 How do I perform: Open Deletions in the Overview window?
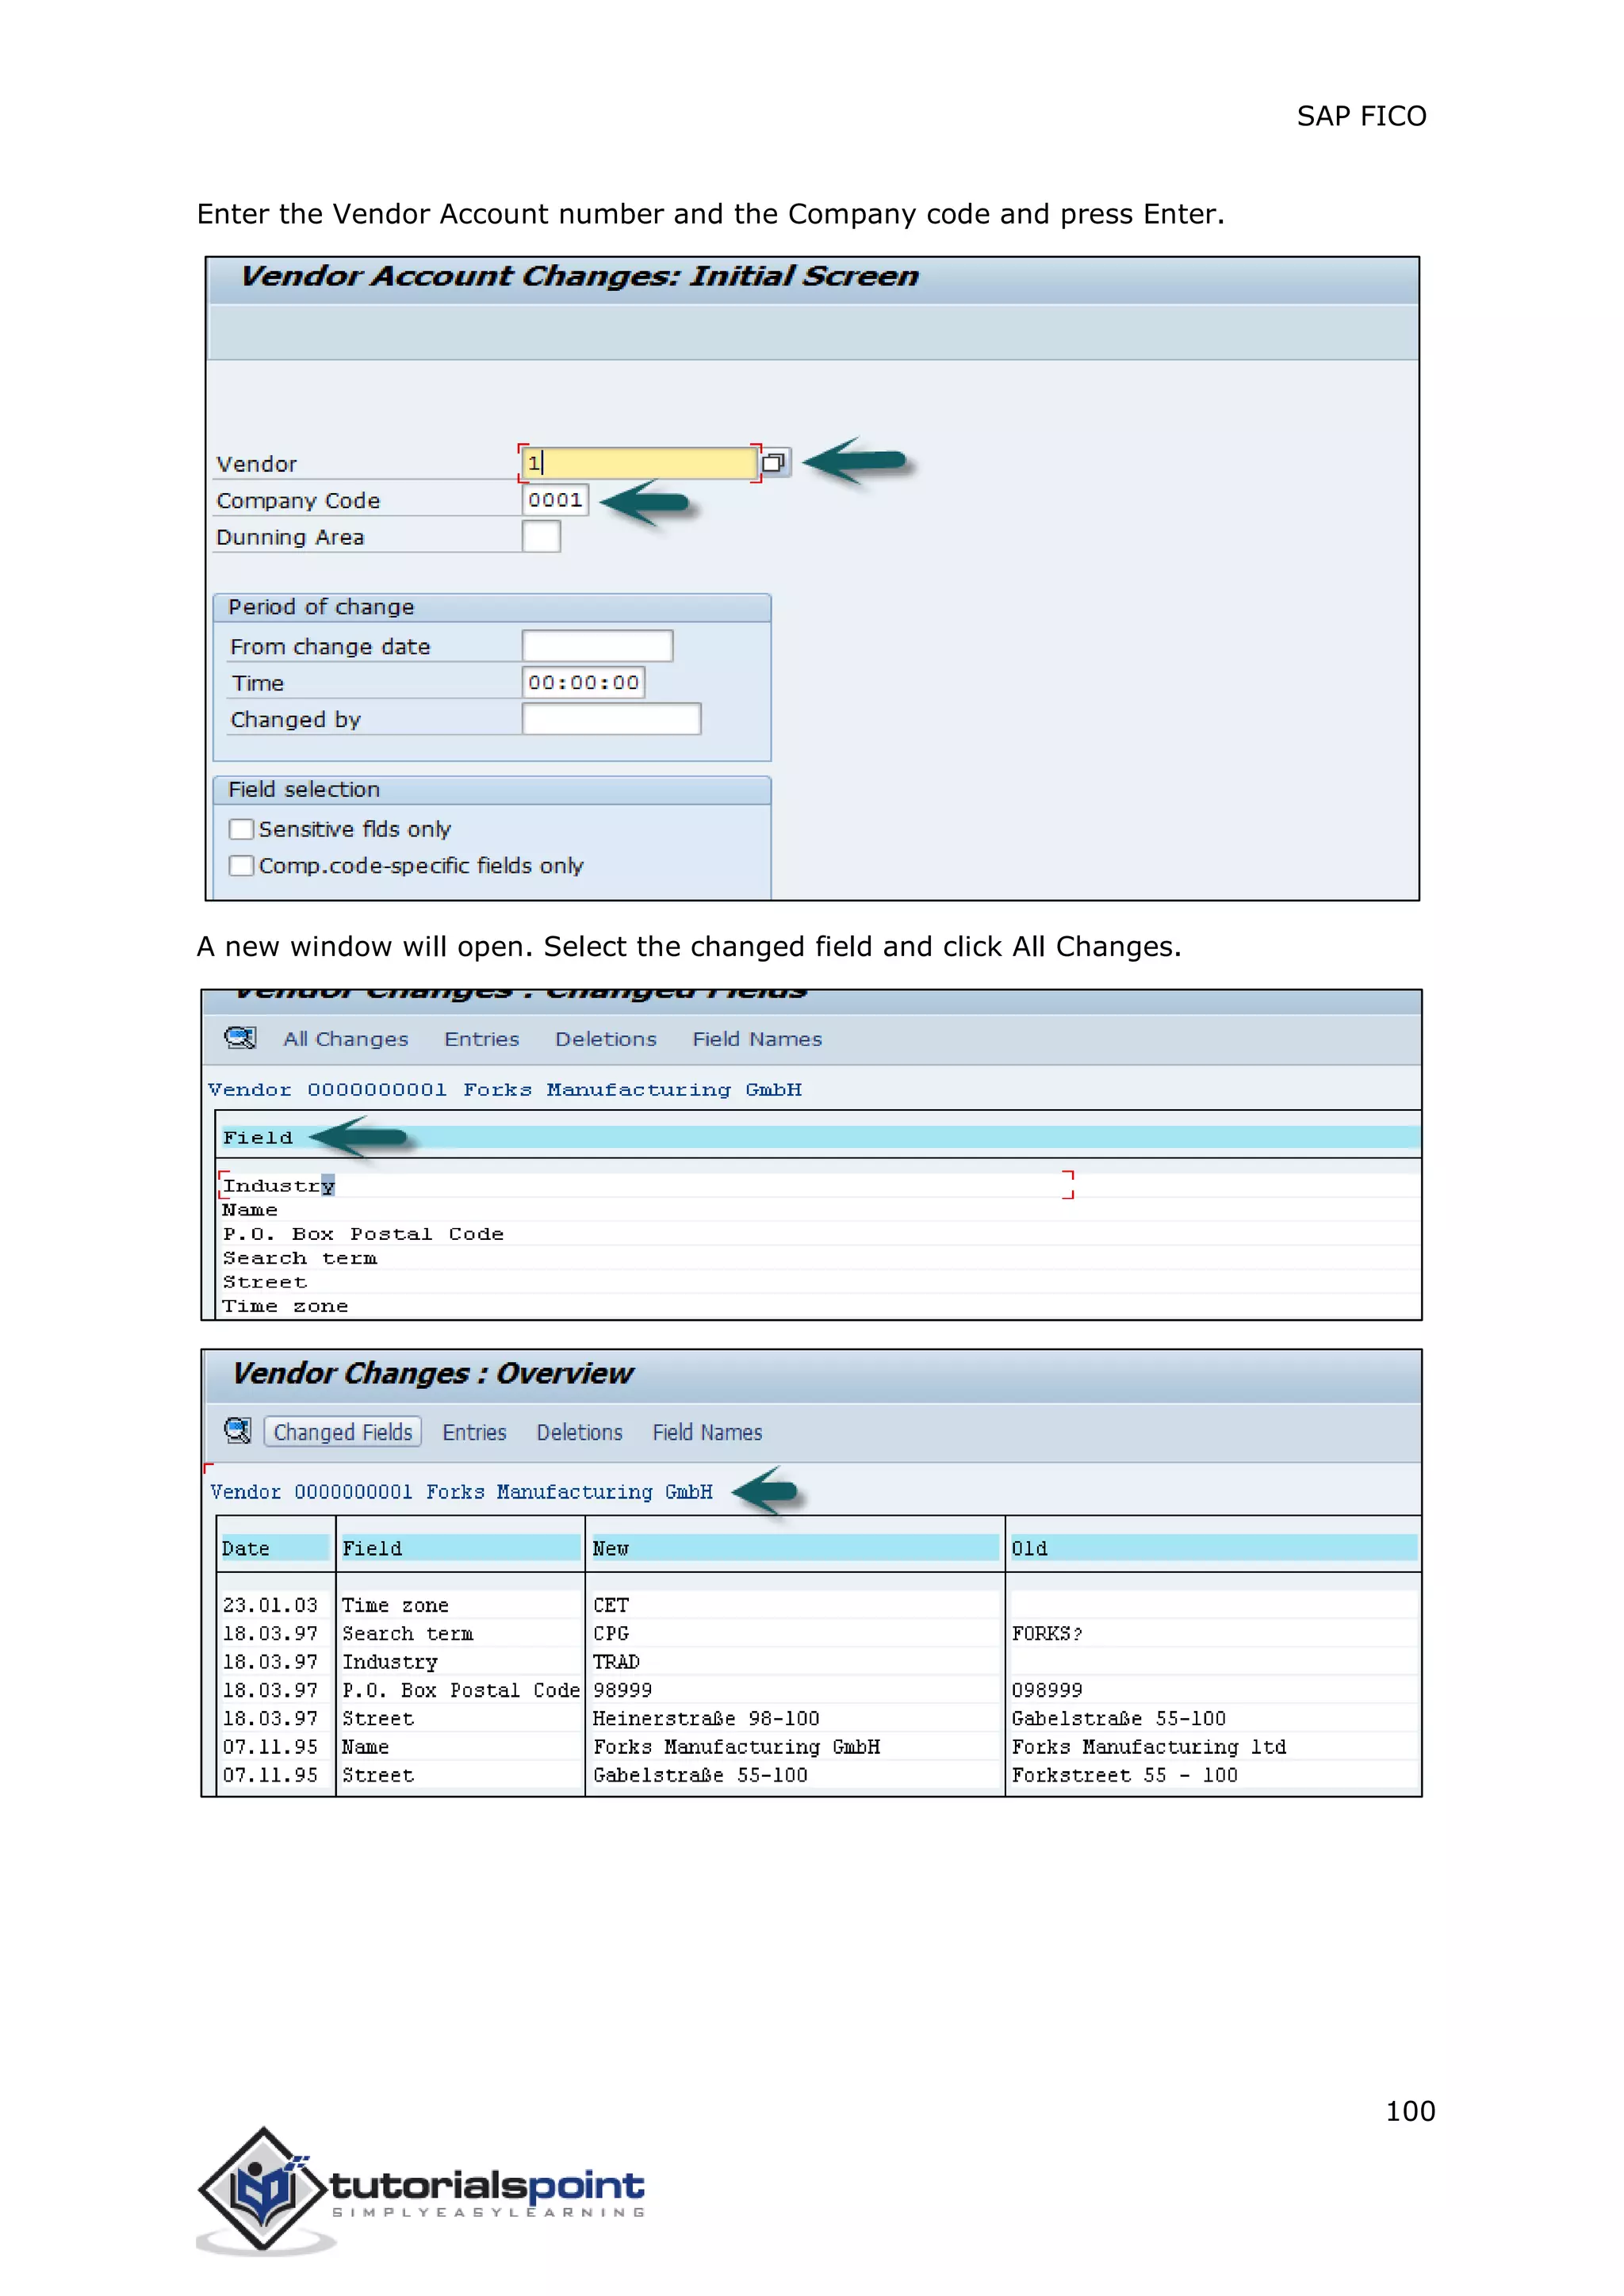pyautogui.click(x=579, y=1432)
